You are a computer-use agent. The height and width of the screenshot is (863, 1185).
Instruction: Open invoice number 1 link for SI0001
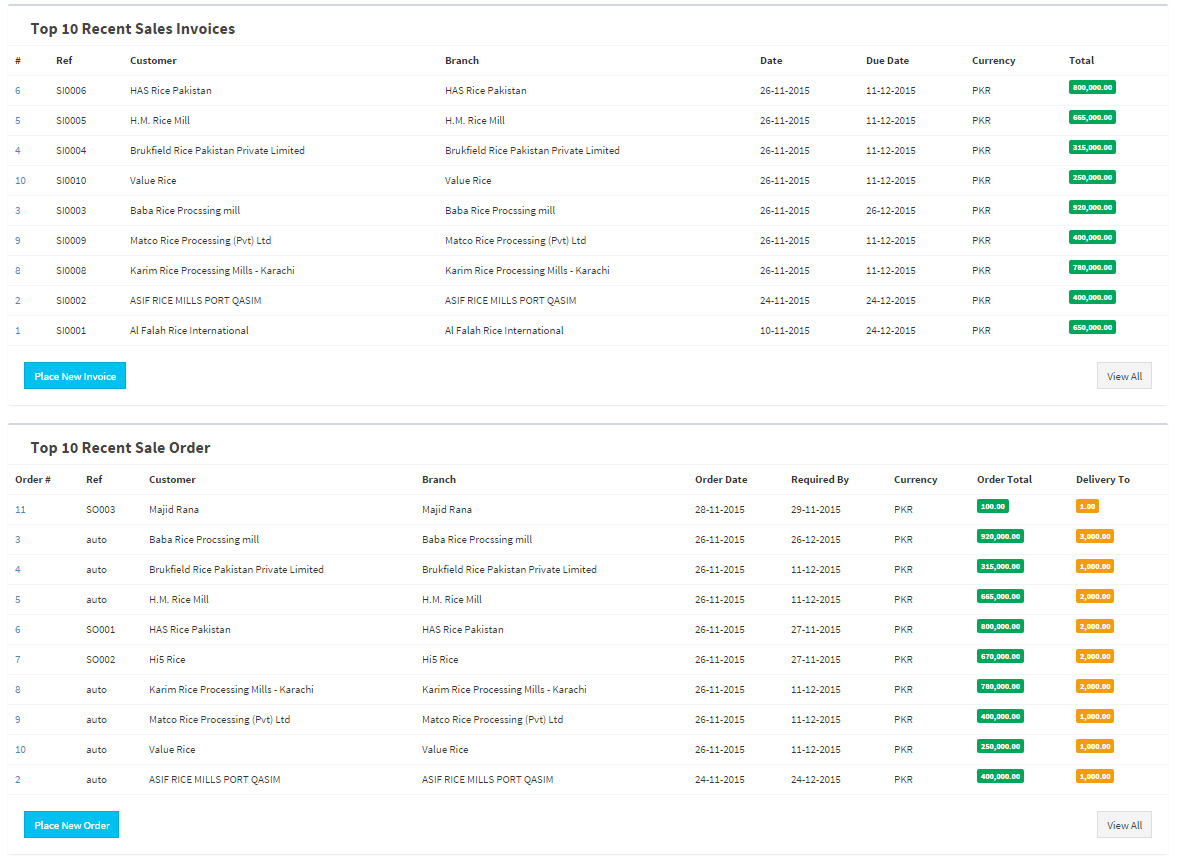(x=18, y=330)
